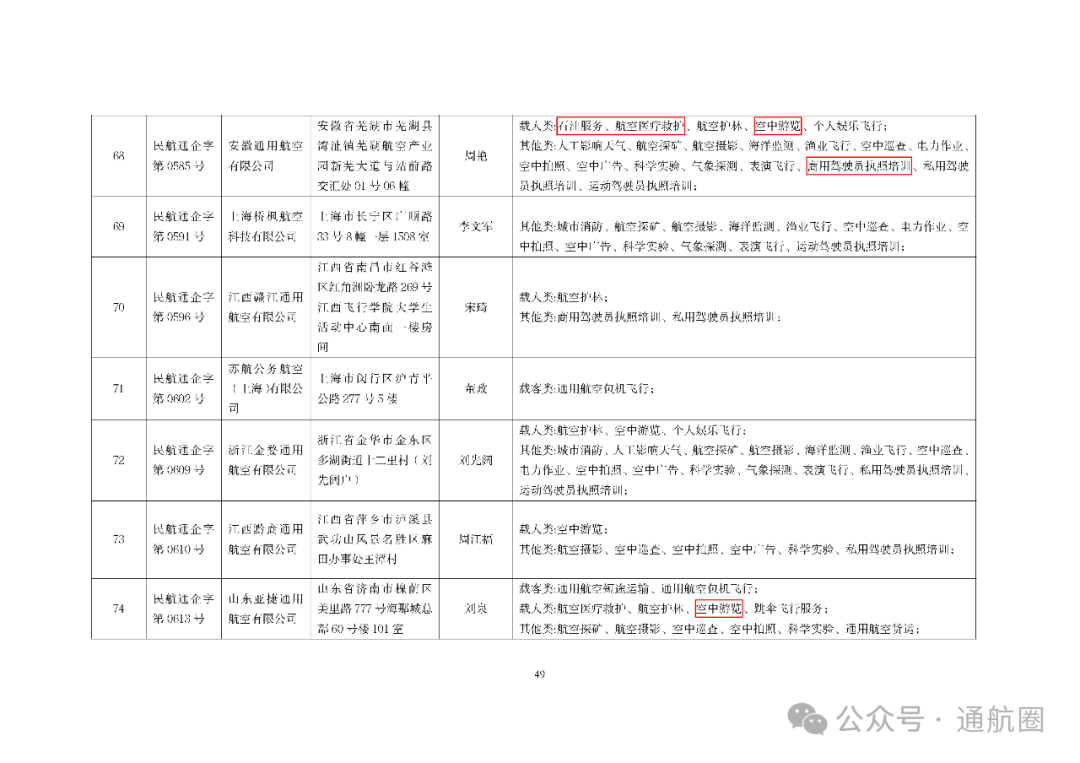Click the company name in row 72
1080x763 pixels.
point(265,460)
